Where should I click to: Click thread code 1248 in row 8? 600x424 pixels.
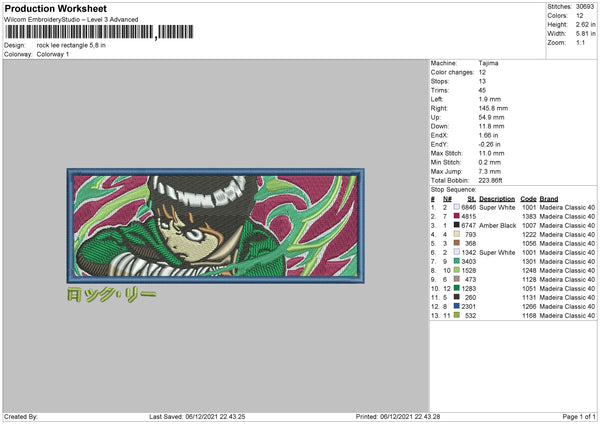(x=529, y=271)
